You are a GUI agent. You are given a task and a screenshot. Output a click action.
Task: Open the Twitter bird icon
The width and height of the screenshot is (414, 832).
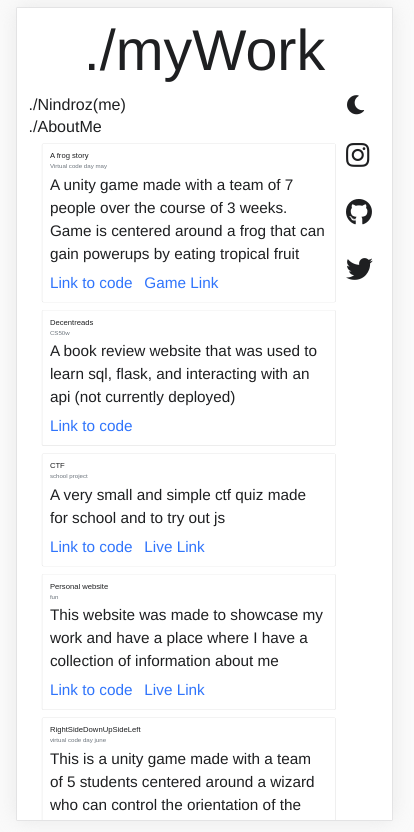(x=359, y=268)
